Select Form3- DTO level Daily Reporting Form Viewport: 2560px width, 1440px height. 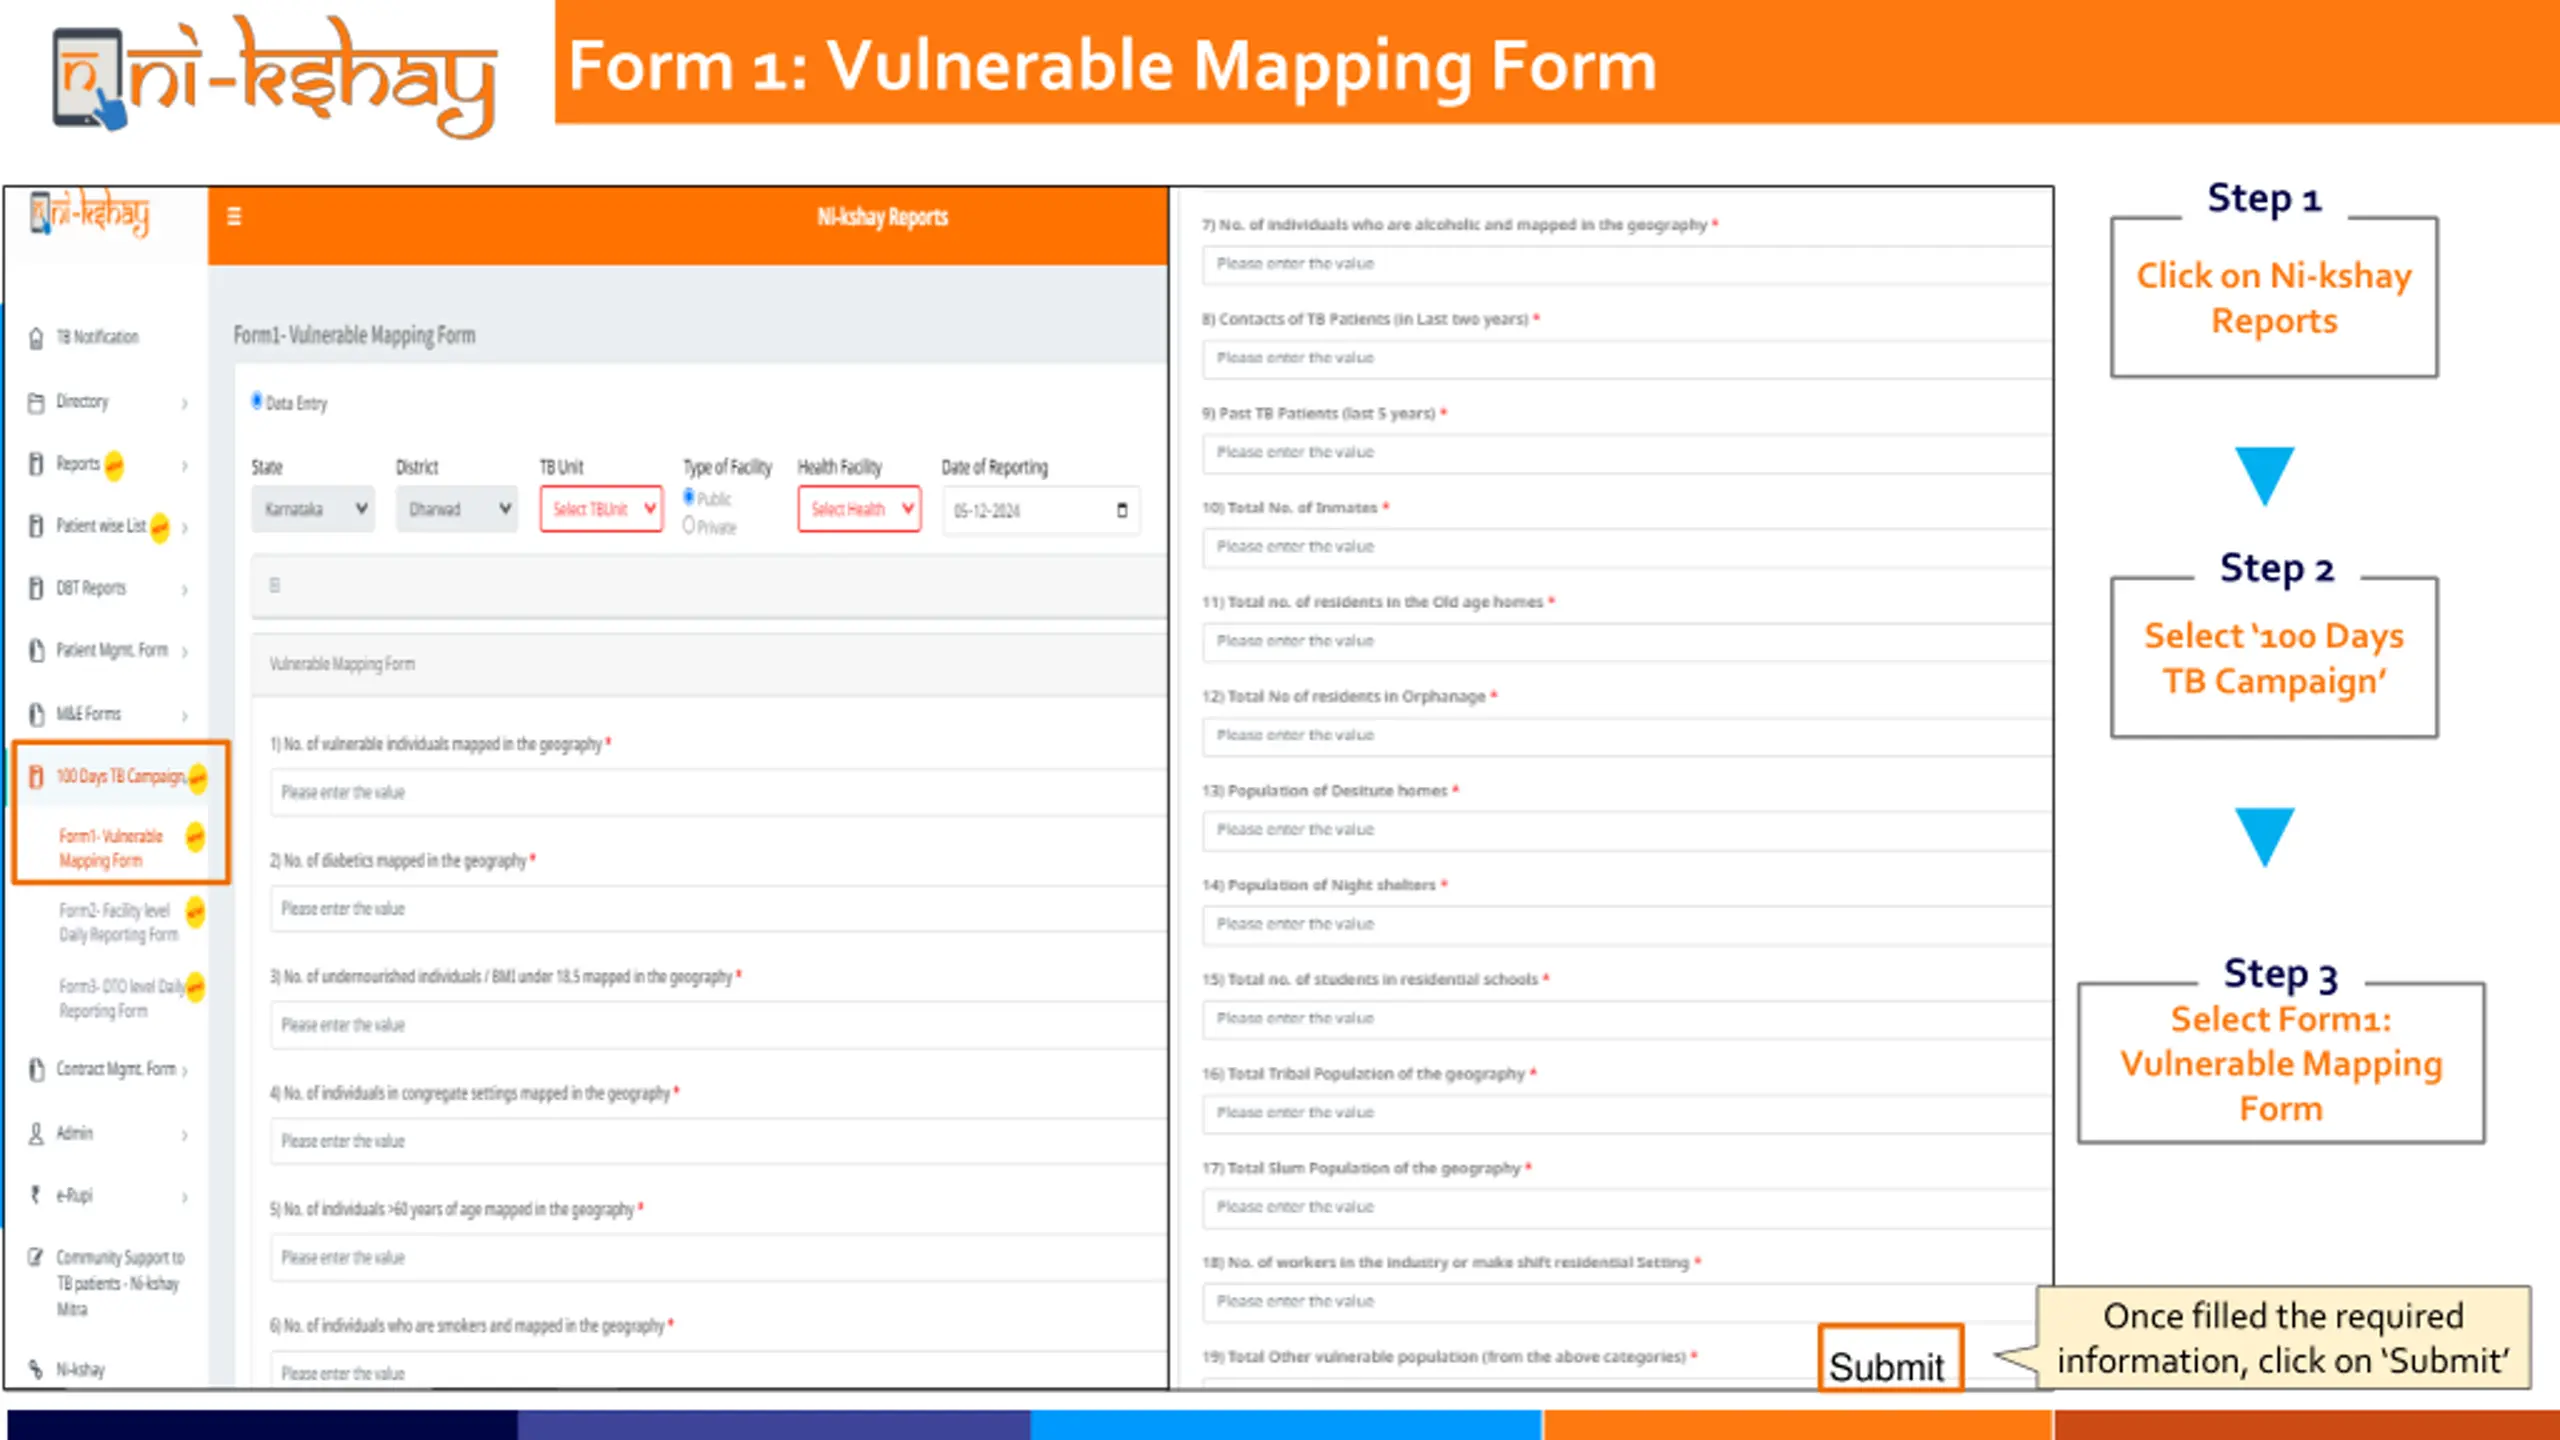121,998
